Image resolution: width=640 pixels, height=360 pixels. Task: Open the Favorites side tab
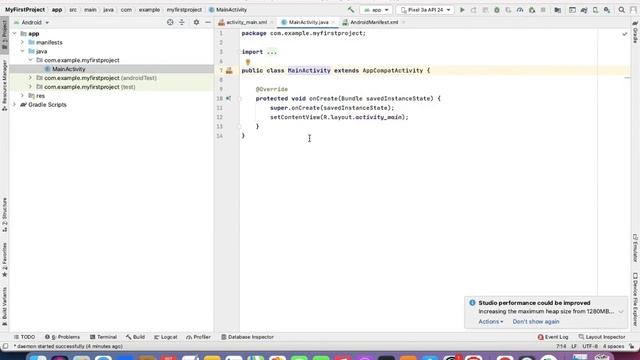4,260
